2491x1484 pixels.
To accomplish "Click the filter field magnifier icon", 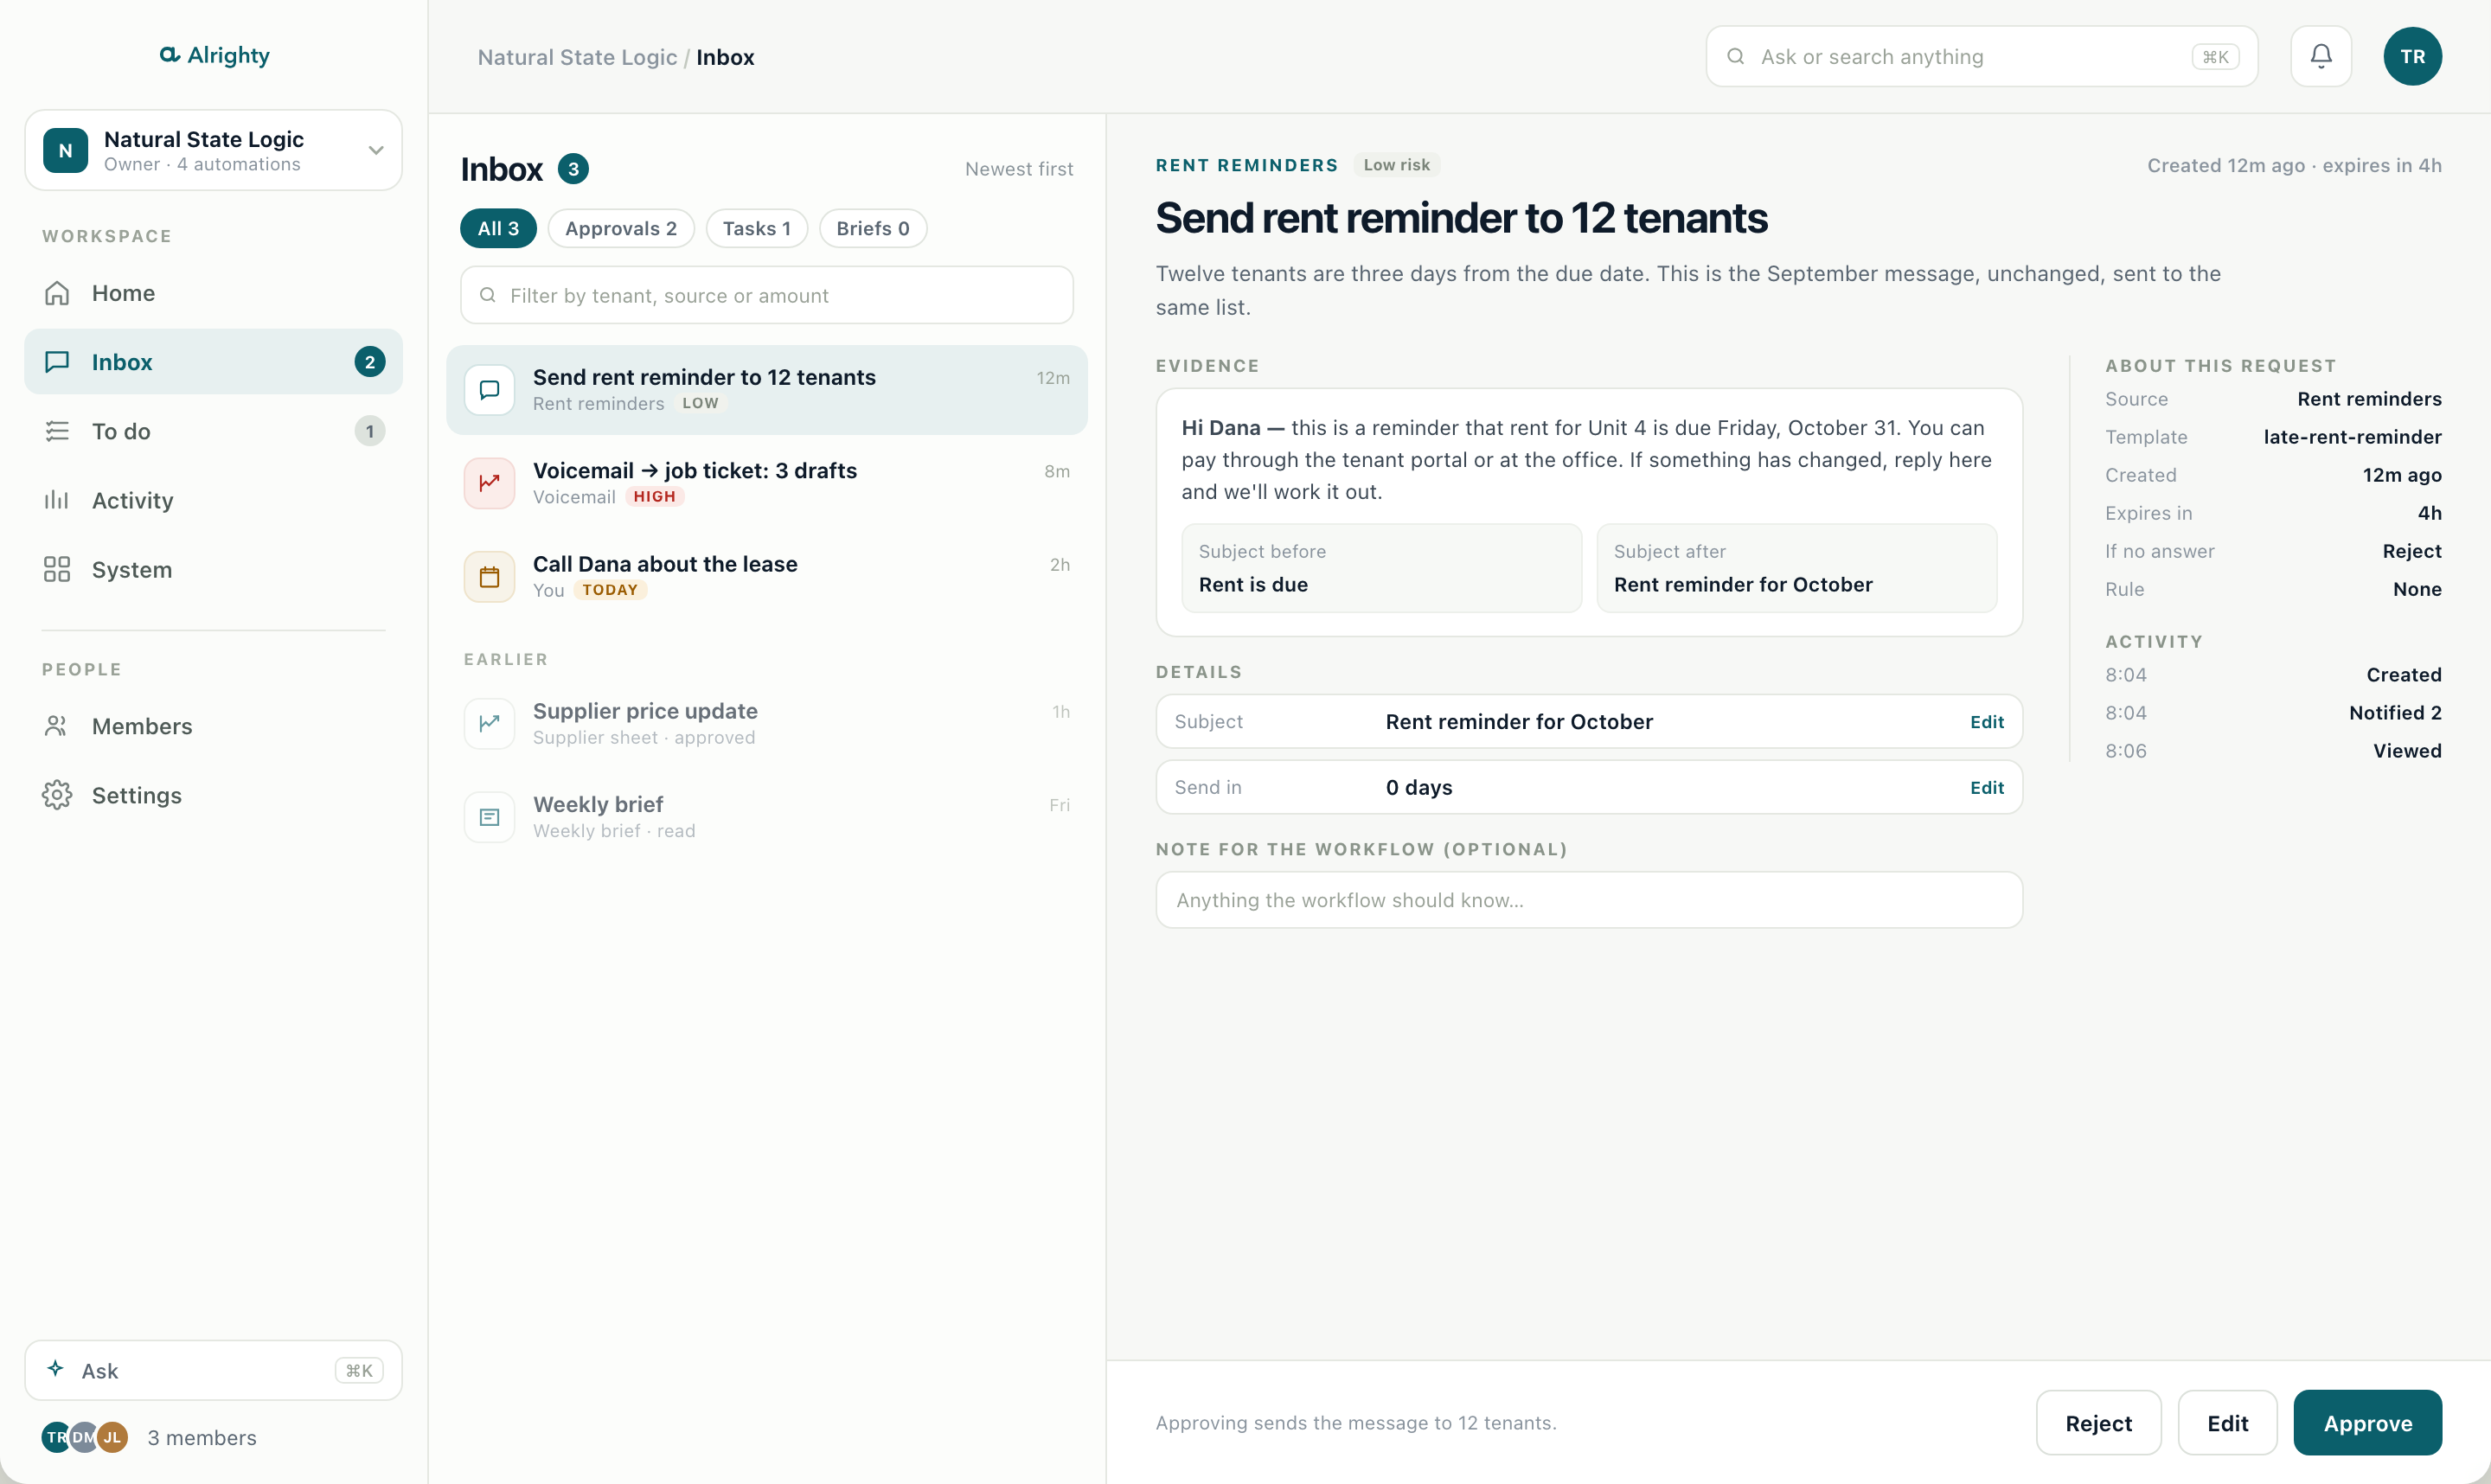I will tap(488, 295).
